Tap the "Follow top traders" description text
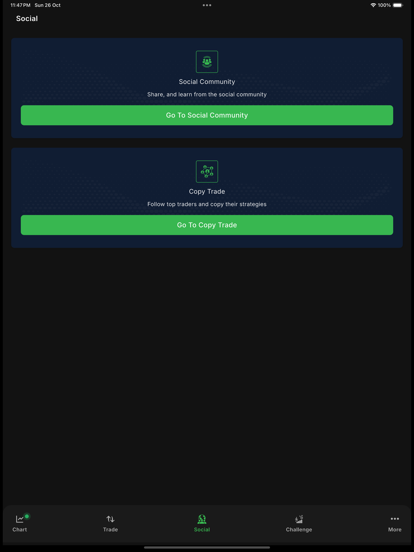Viewport: 414px width, 552px height. [207, 204]
